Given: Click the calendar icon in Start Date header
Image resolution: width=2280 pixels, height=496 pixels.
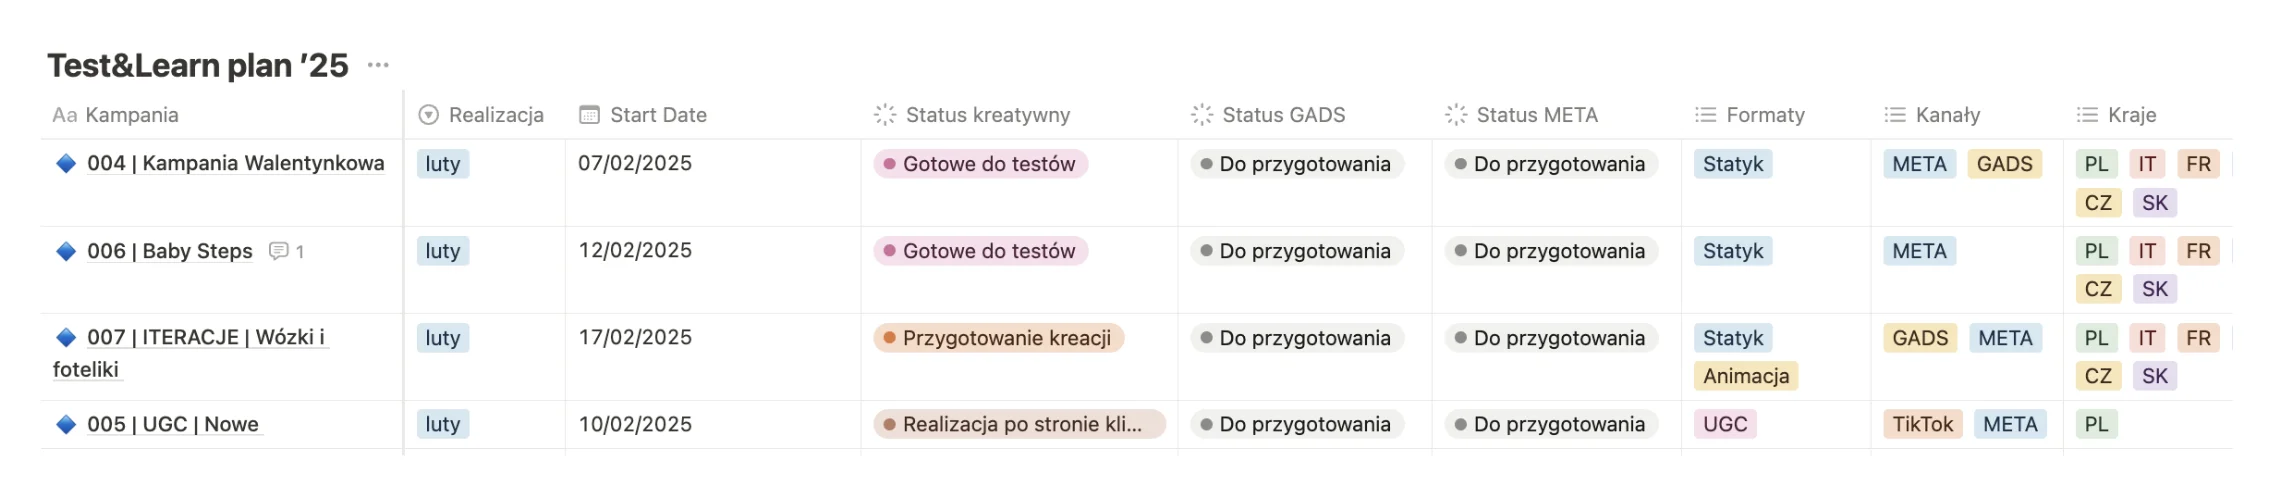Looking at the screenshot, I should coord(589,115).
